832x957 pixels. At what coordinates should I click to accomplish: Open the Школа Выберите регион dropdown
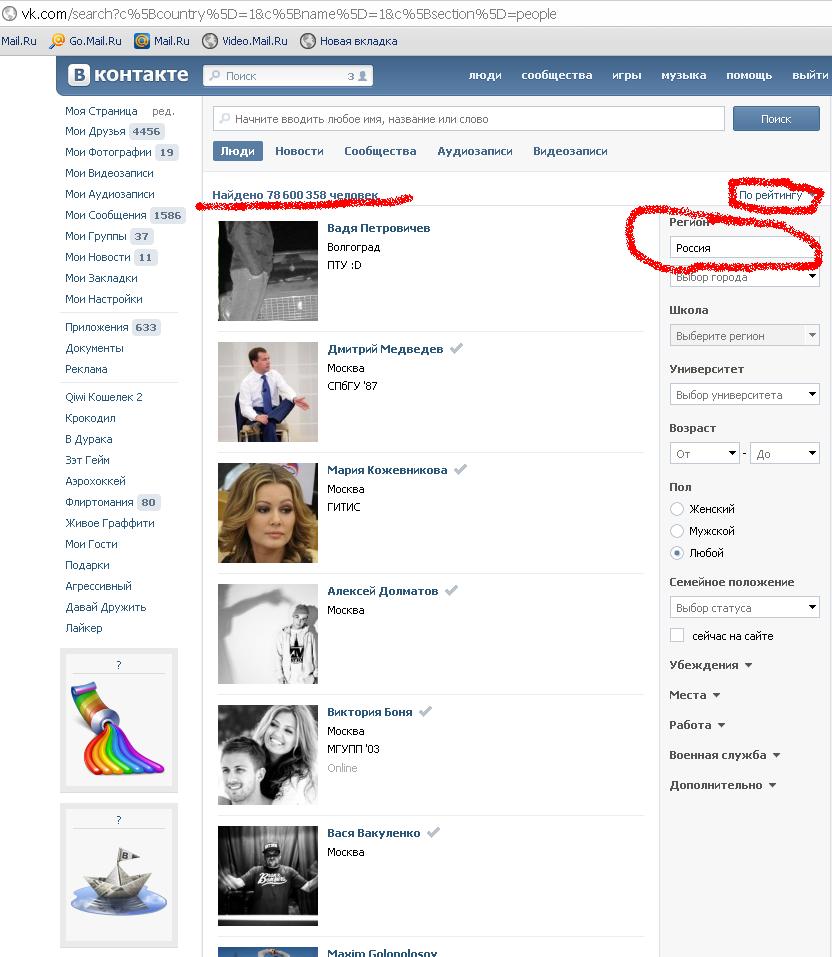pyautogui.click(x=744, y=335)
